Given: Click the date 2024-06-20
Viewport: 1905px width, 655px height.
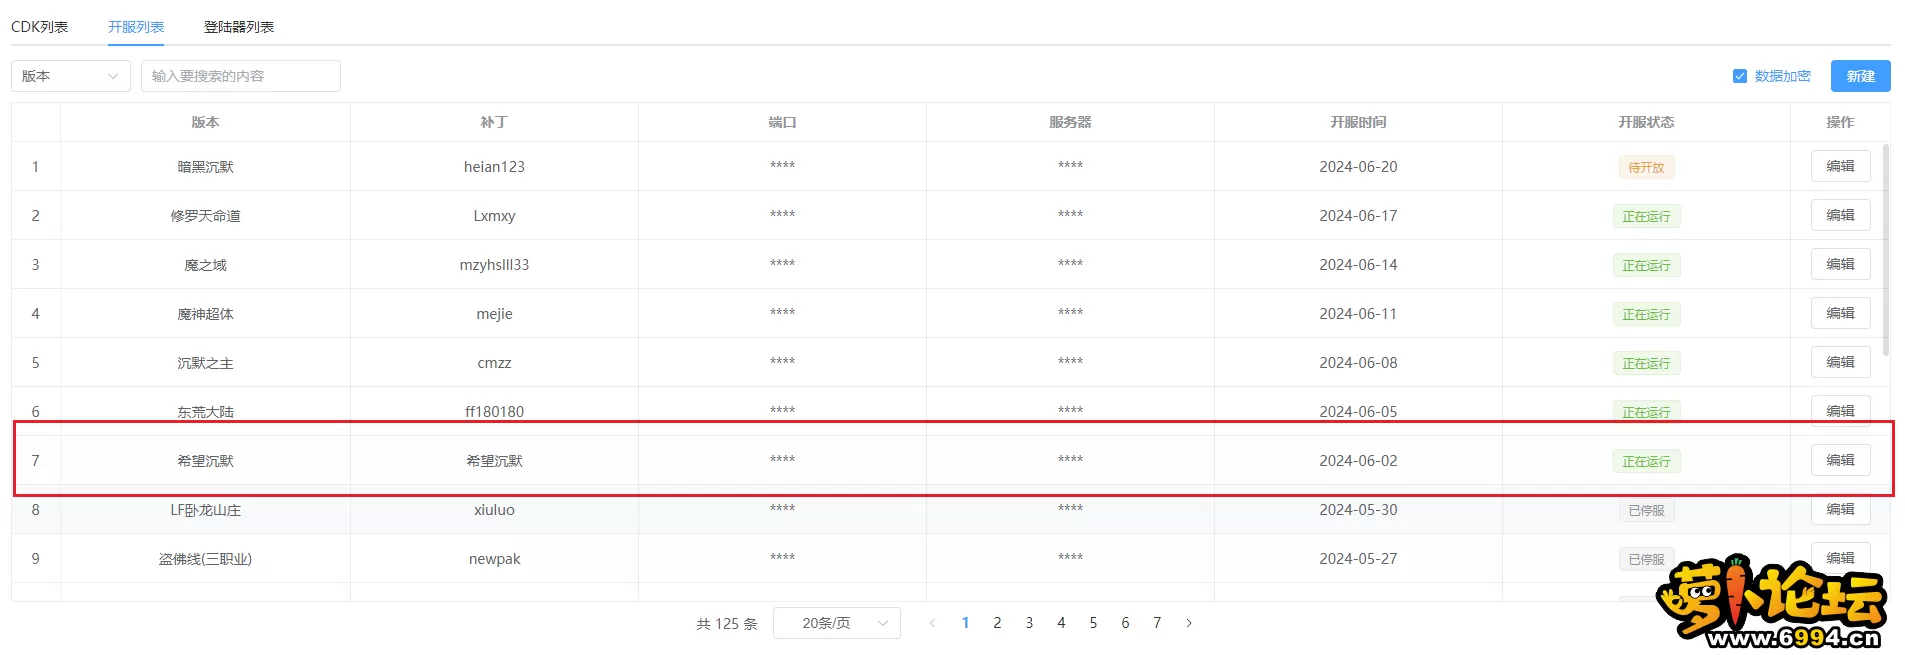Looking at the screenshot, I should [x=1358, y=167].
